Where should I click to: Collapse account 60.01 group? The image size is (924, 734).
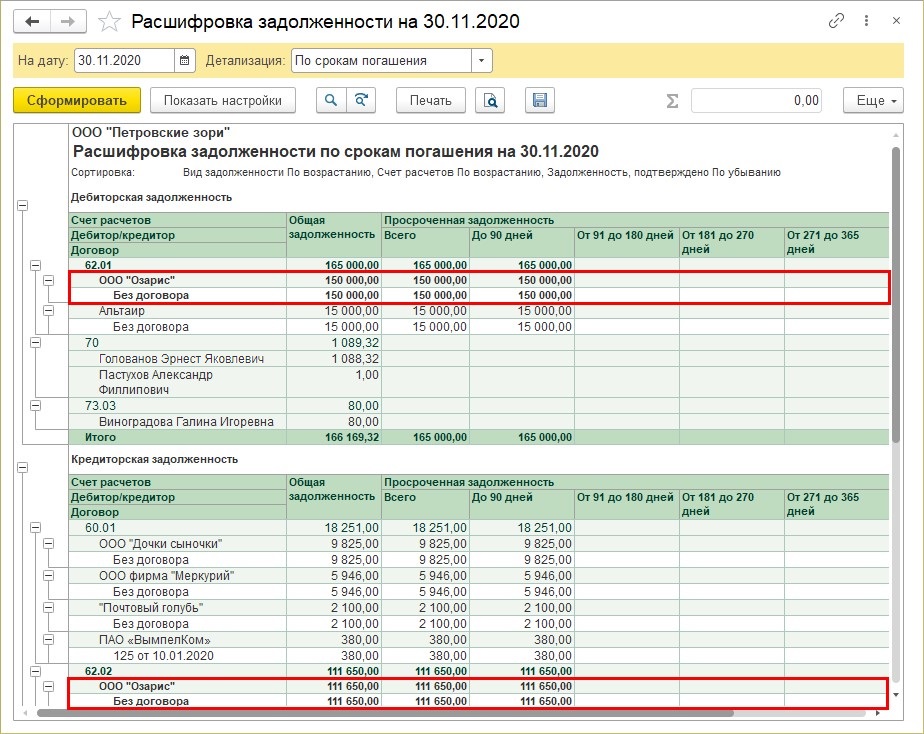(35, 528)
